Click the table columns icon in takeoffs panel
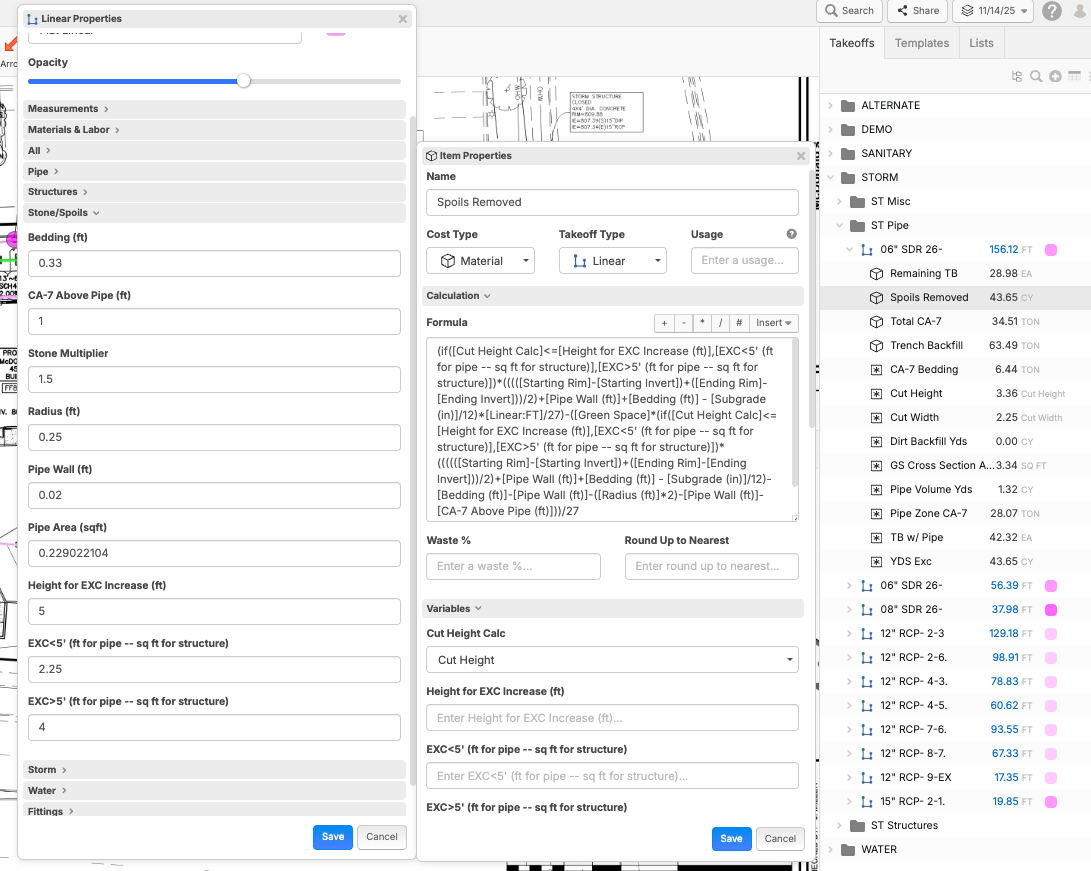Image resolution: width=1091 pixels, height=871 pixels. pos(1074,77)
